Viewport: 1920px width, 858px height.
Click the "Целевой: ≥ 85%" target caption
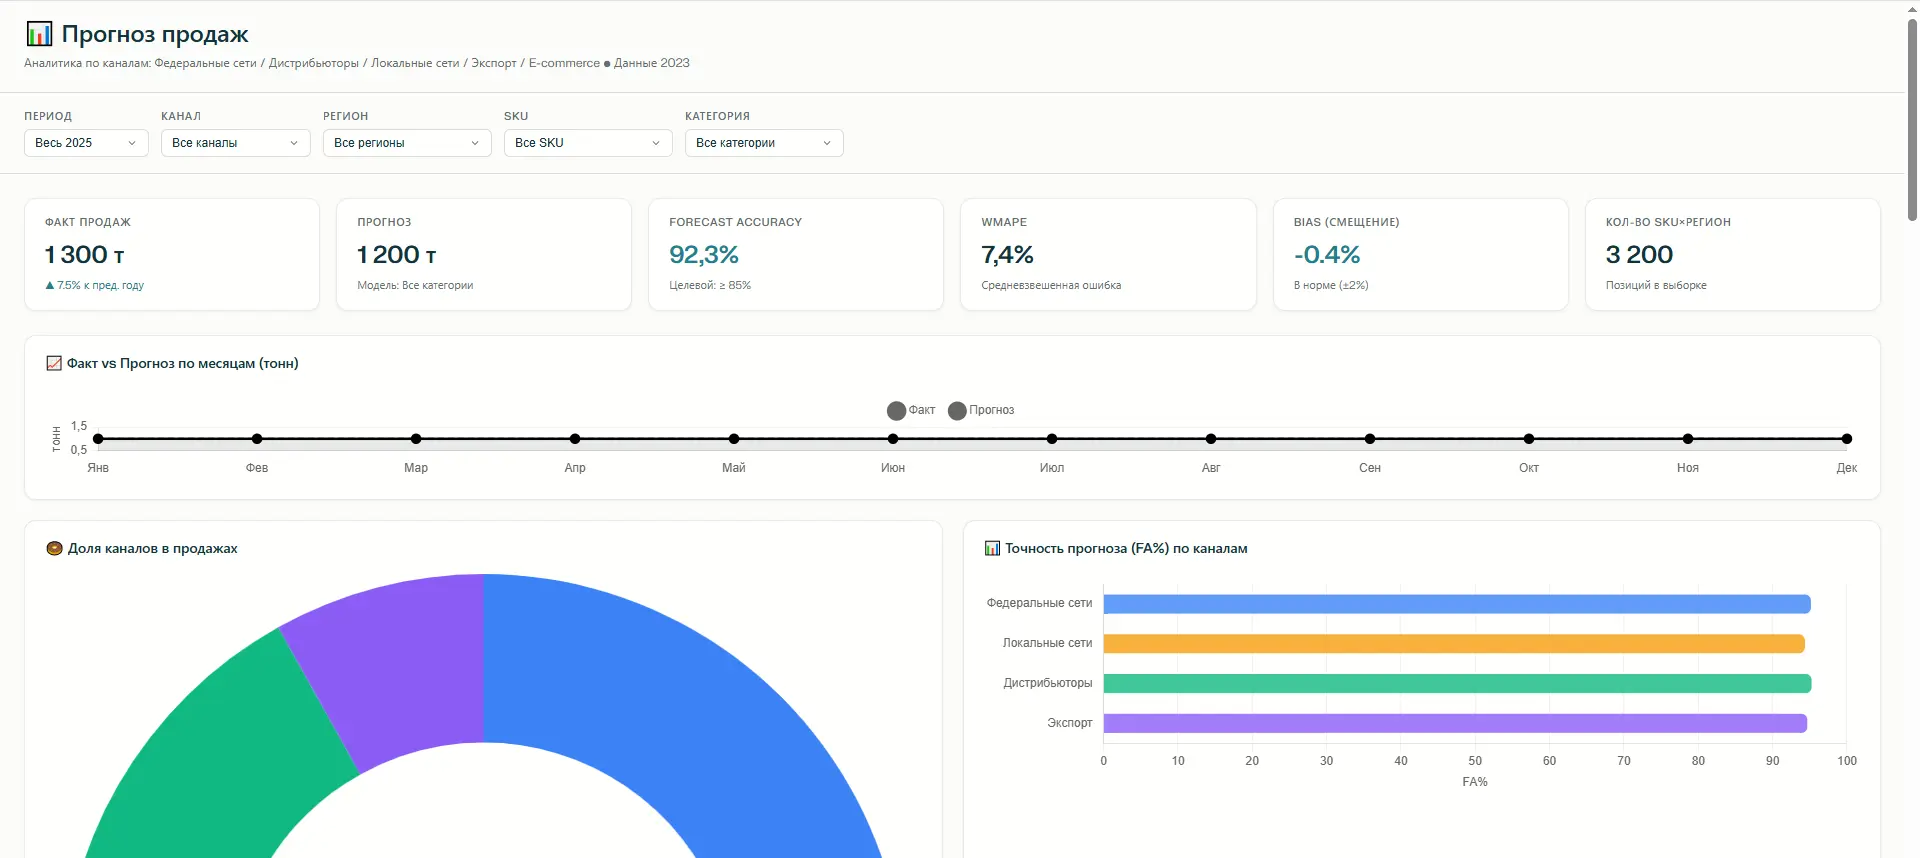(710, 285)
